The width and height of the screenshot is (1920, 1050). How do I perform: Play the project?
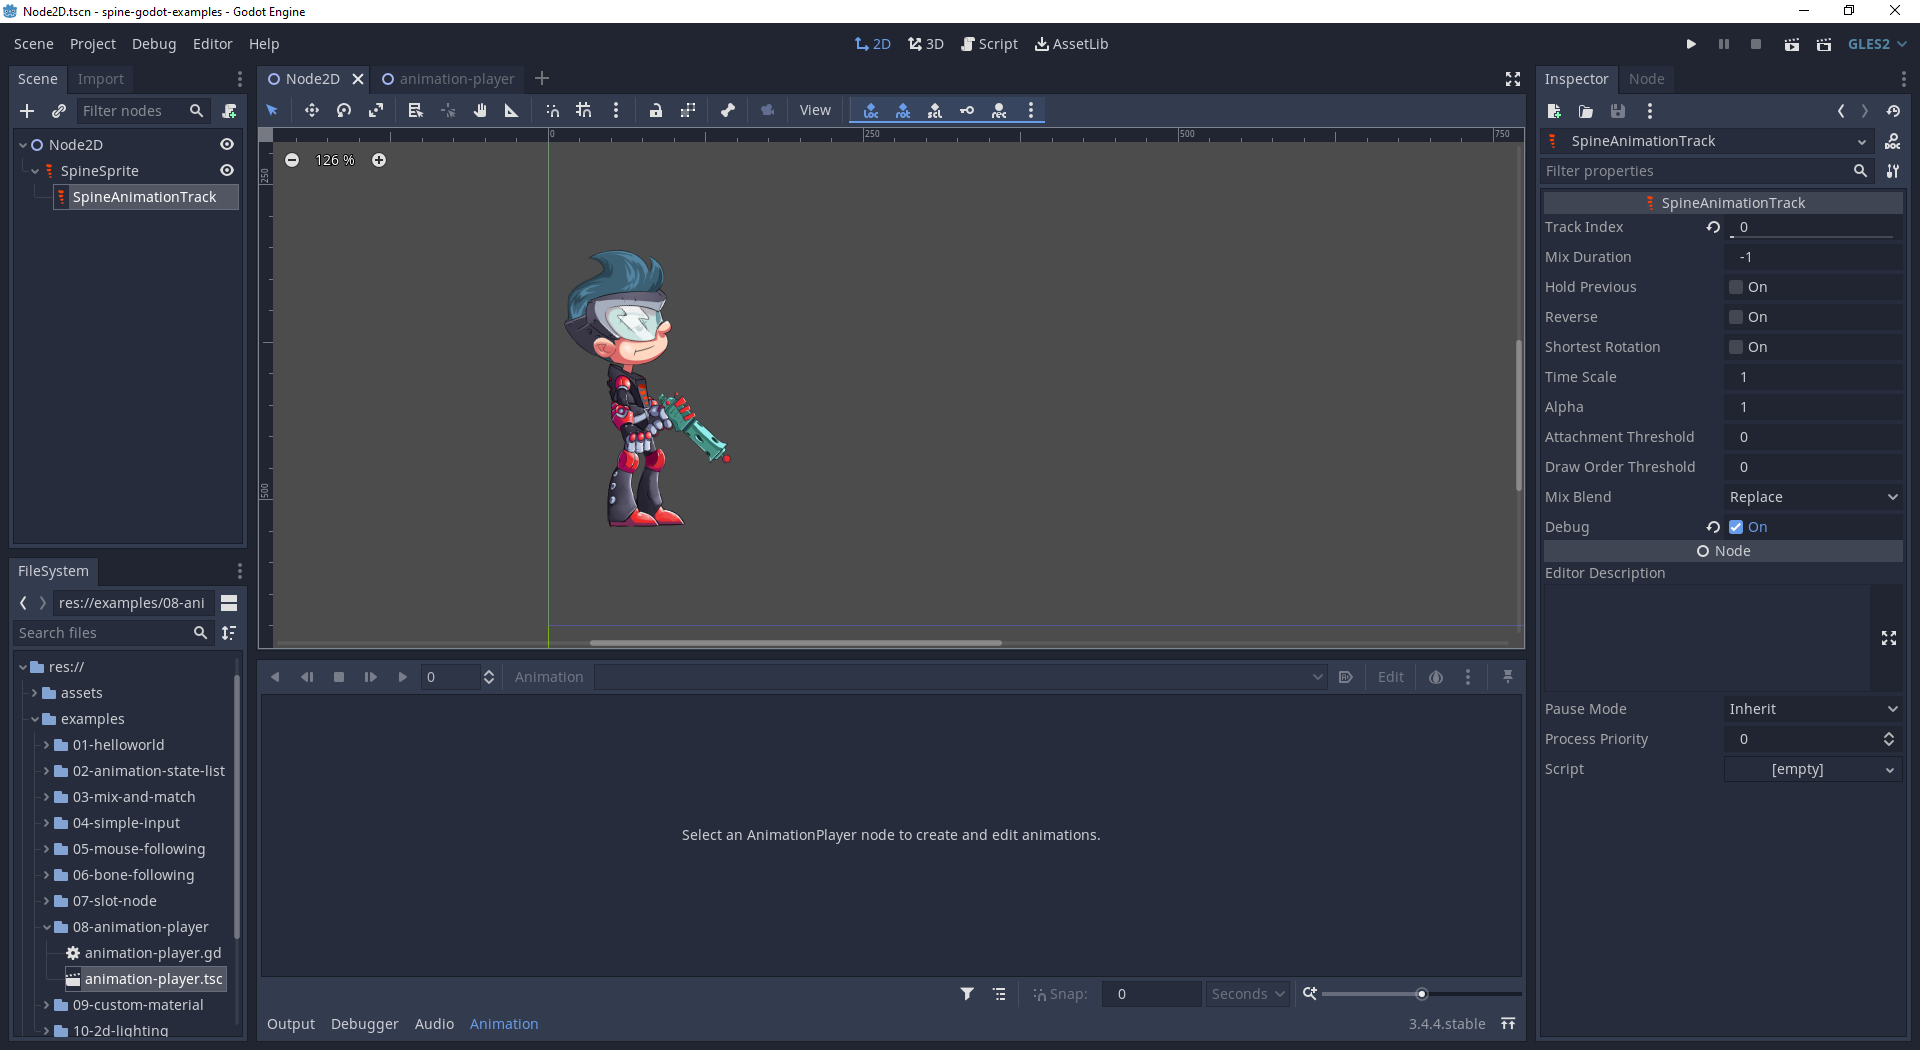pos(1691,44)
